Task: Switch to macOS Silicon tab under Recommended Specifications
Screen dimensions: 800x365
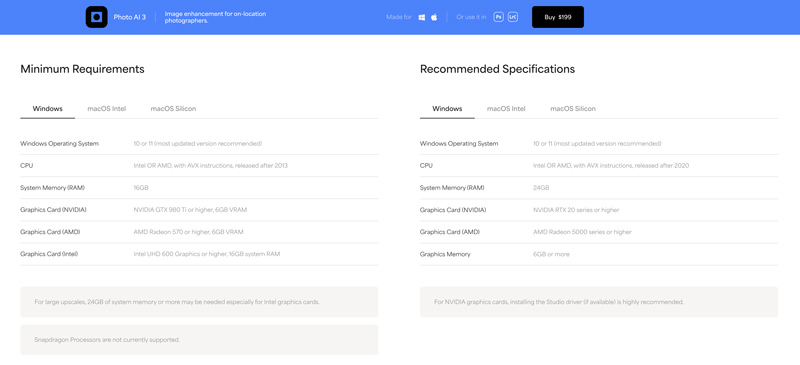Action: pyautogui.click(x=572, y=109)
